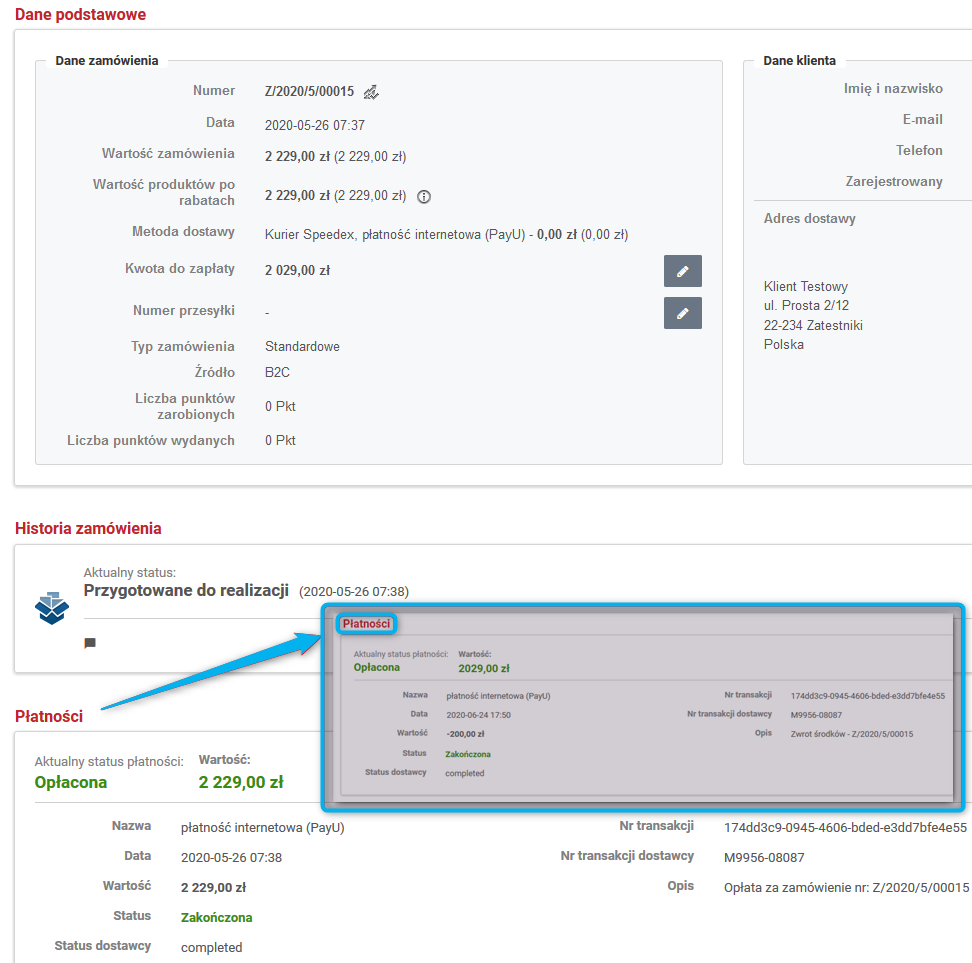The image size is (972, 963).
Task: Click the edit pencil button for Numer przesyłki
Action: pyautogui.click(x=683, y=313)
